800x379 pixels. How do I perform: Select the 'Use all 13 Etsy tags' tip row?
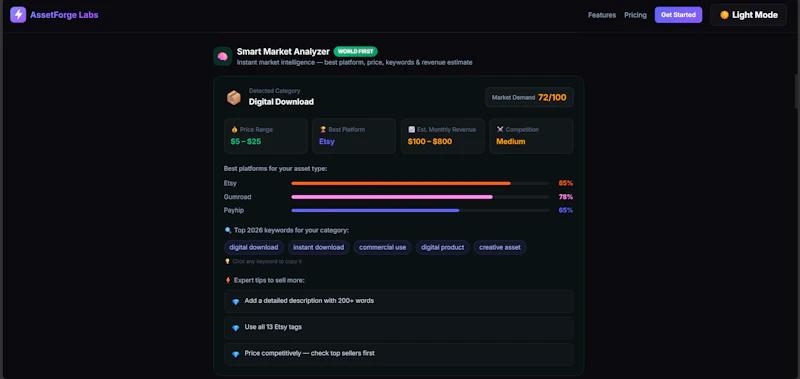click(398, 327)
